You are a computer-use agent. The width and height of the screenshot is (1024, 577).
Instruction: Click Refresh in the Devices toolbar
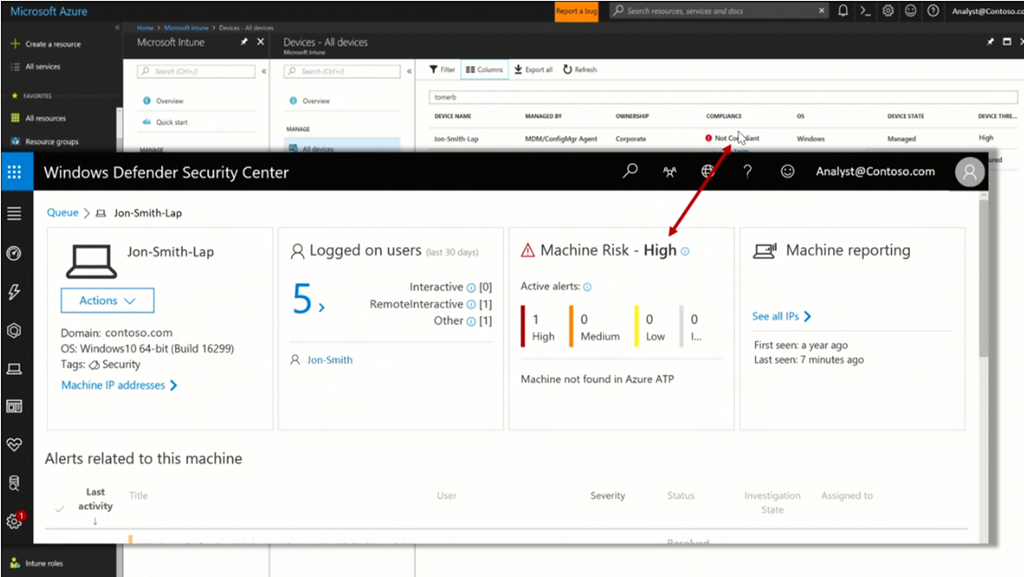(580, 69)
